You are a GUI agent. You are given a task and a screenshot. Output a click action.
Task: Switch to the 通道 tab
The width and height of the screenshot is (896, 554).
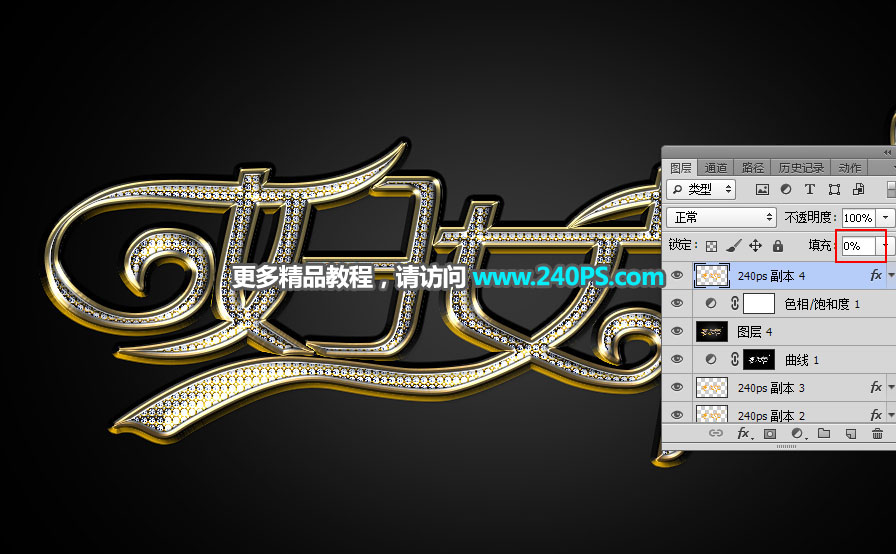point(715,168)
